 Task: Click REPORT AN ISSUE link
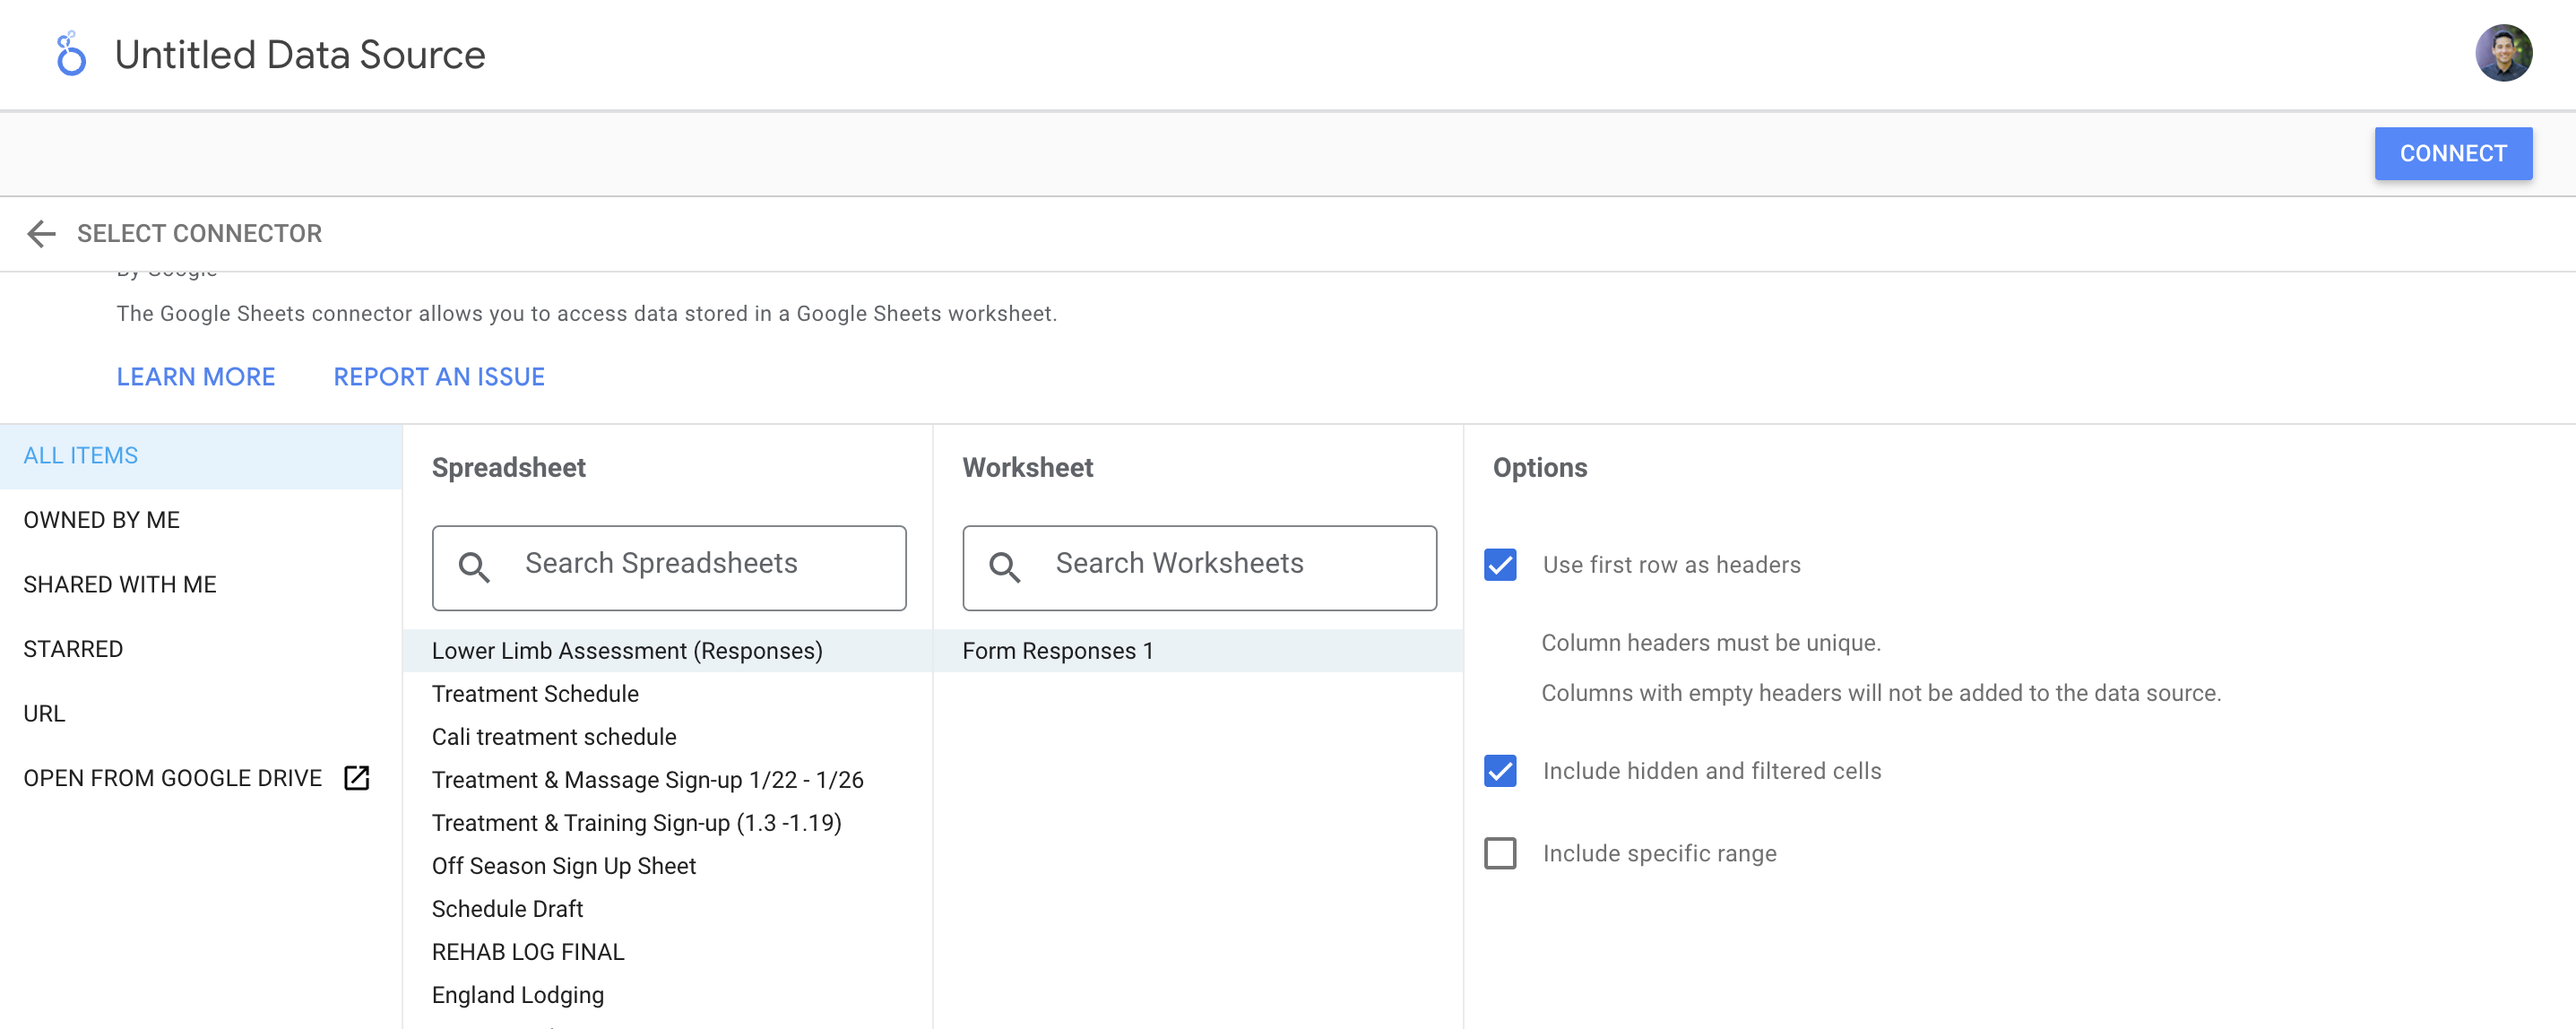click(x=439, y=377)
